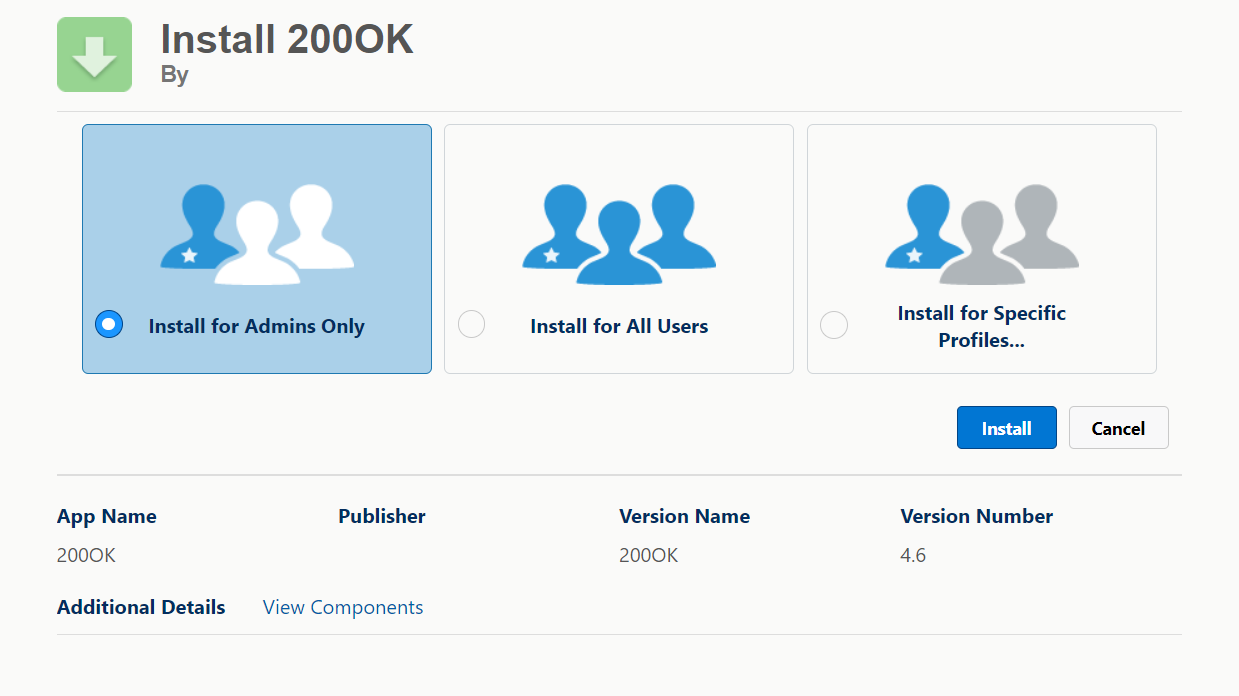The width and height of the screenshot is (1239, 696).
Task: Select the Install for Admins Only radio button
Action: click(109, 325)
